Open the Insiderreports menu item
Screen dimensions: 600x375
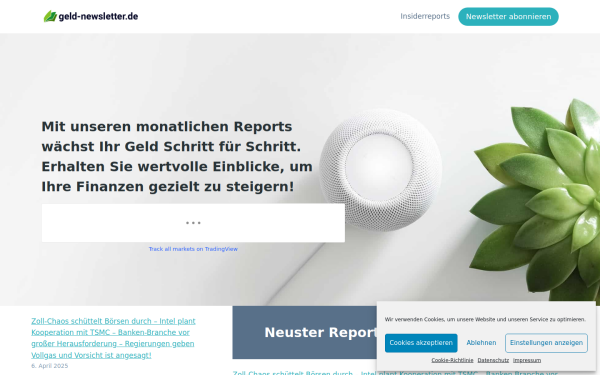point(425,16)
